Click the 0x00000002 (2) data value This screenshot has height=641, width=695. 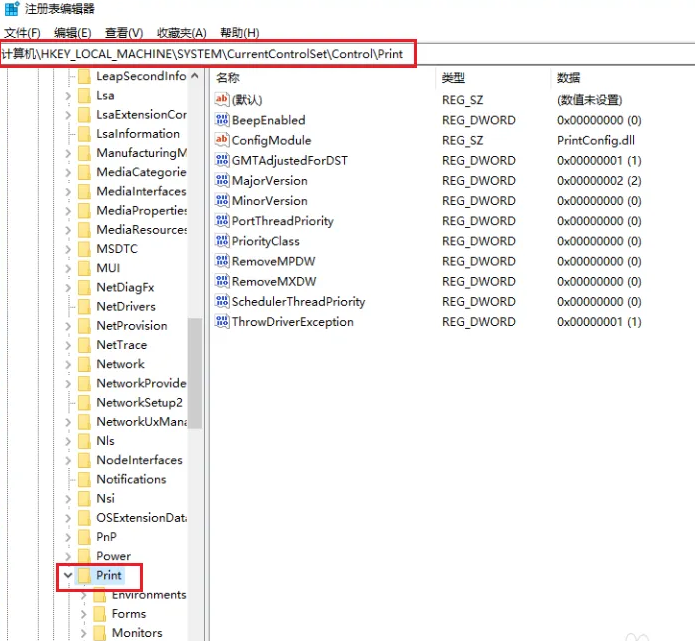coord(599,180)
